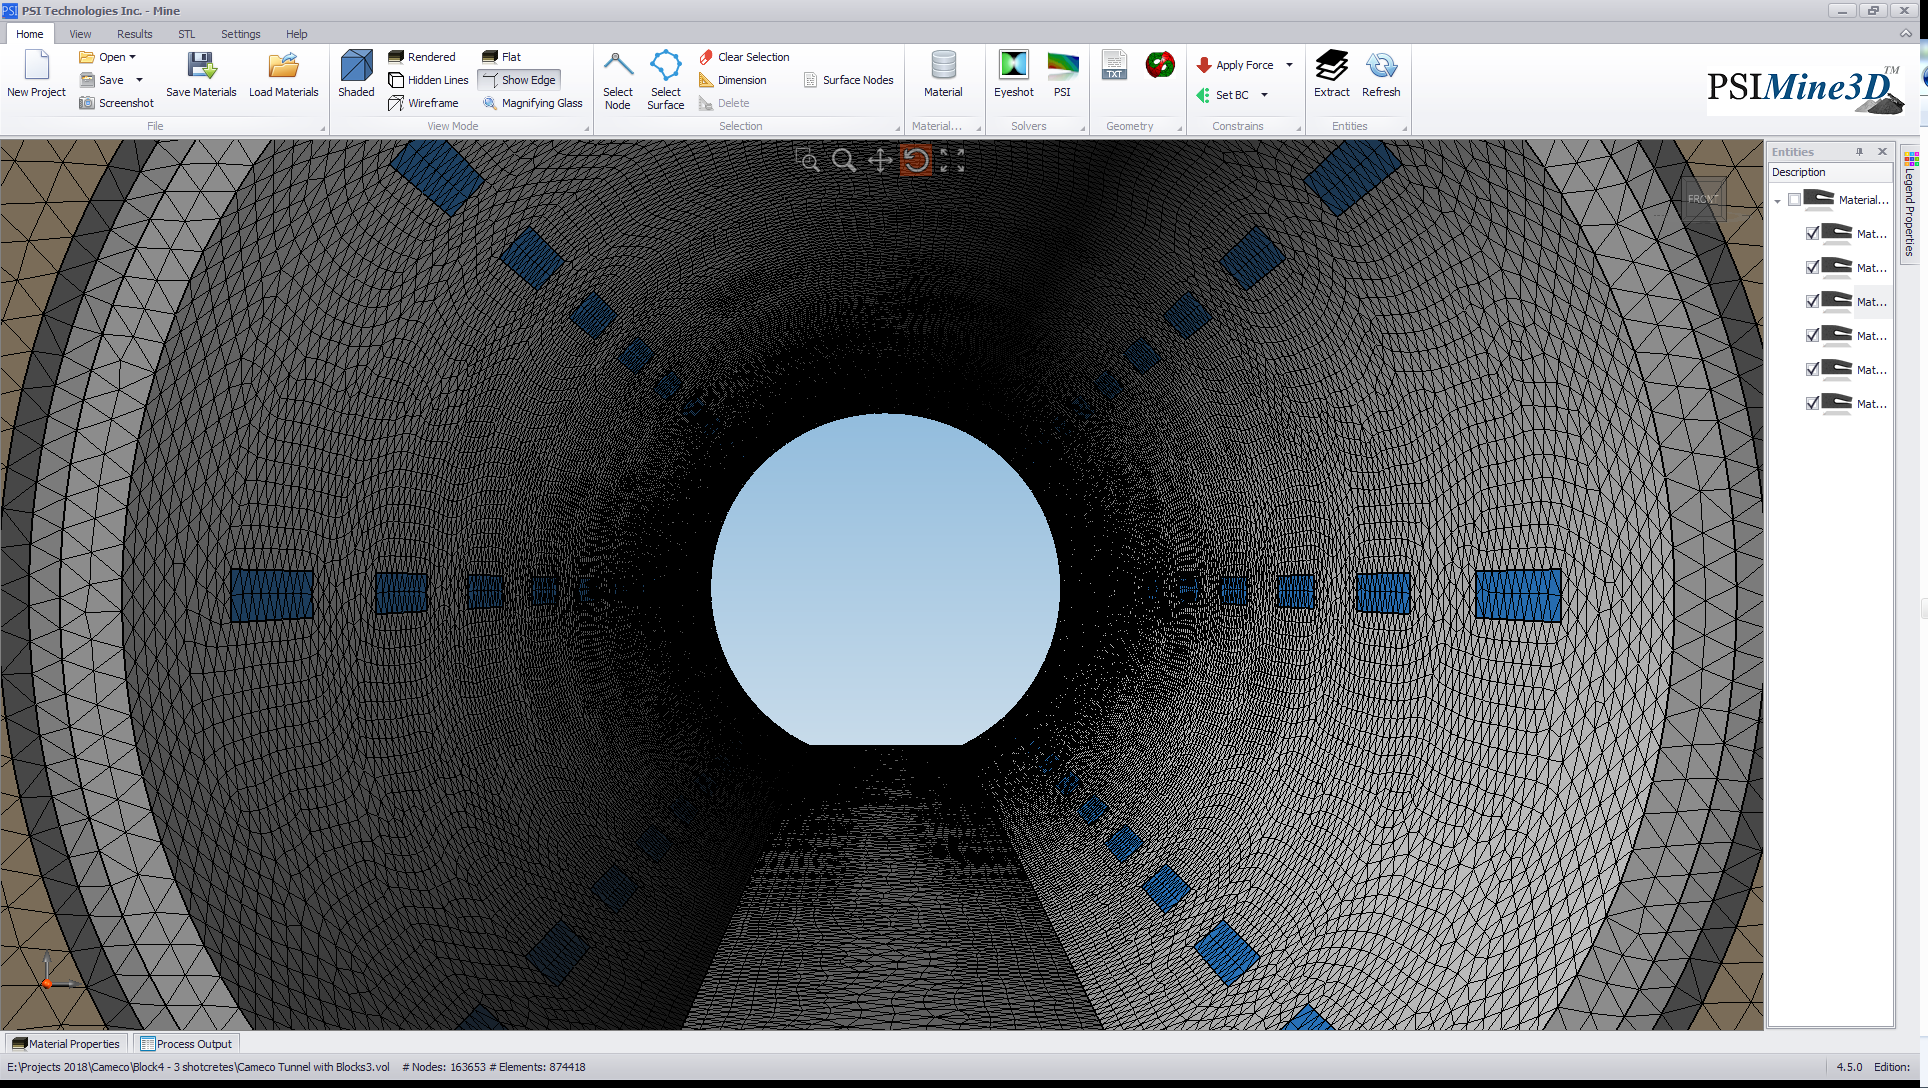Open the STL ribbon tab

tap(187, 34)
